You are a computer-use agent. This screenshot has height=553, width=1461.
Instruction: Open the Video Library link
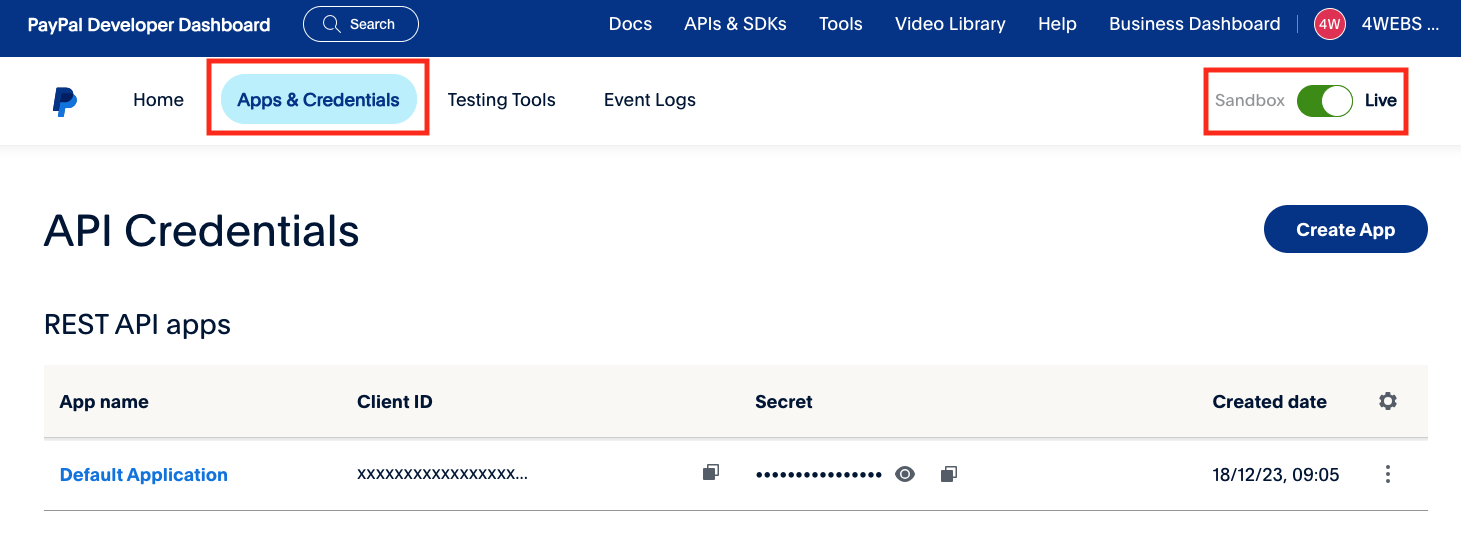pyautogui.click(x=950, y=24)
